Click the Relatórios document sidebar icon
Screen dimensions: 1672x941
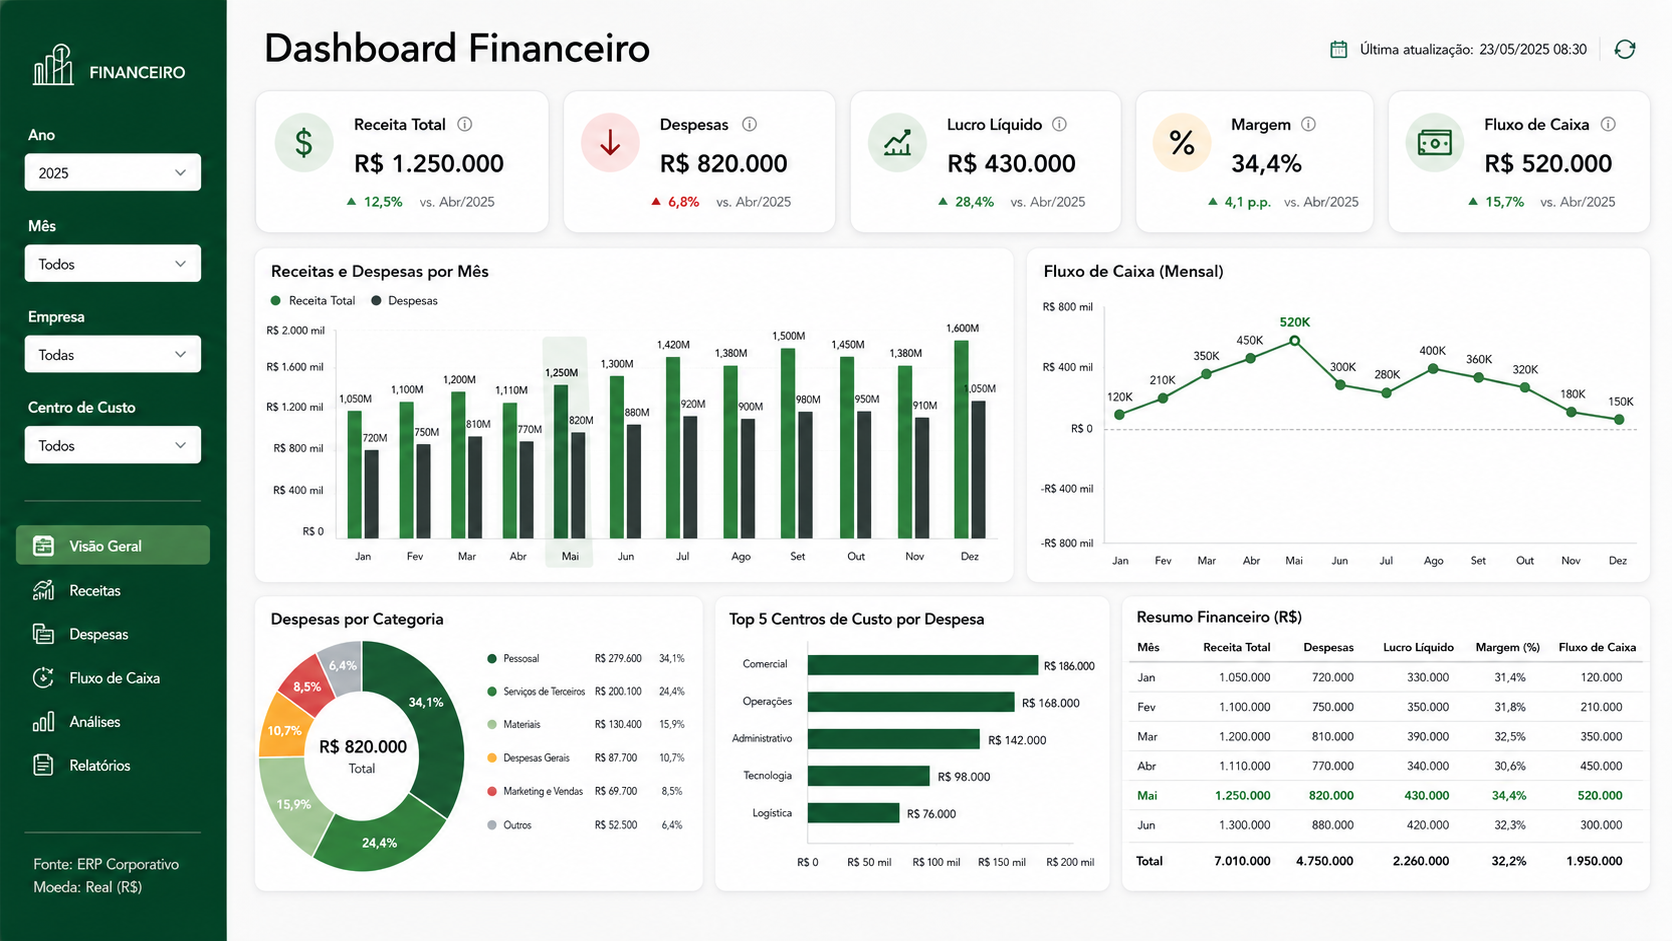click(43, 765)
